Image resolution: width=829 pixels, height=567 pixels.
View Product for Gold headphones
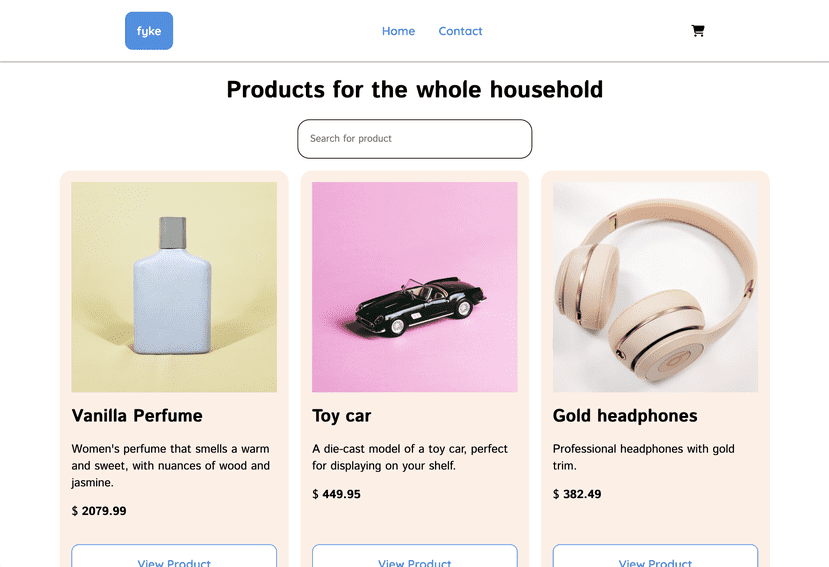click(656, 556)
